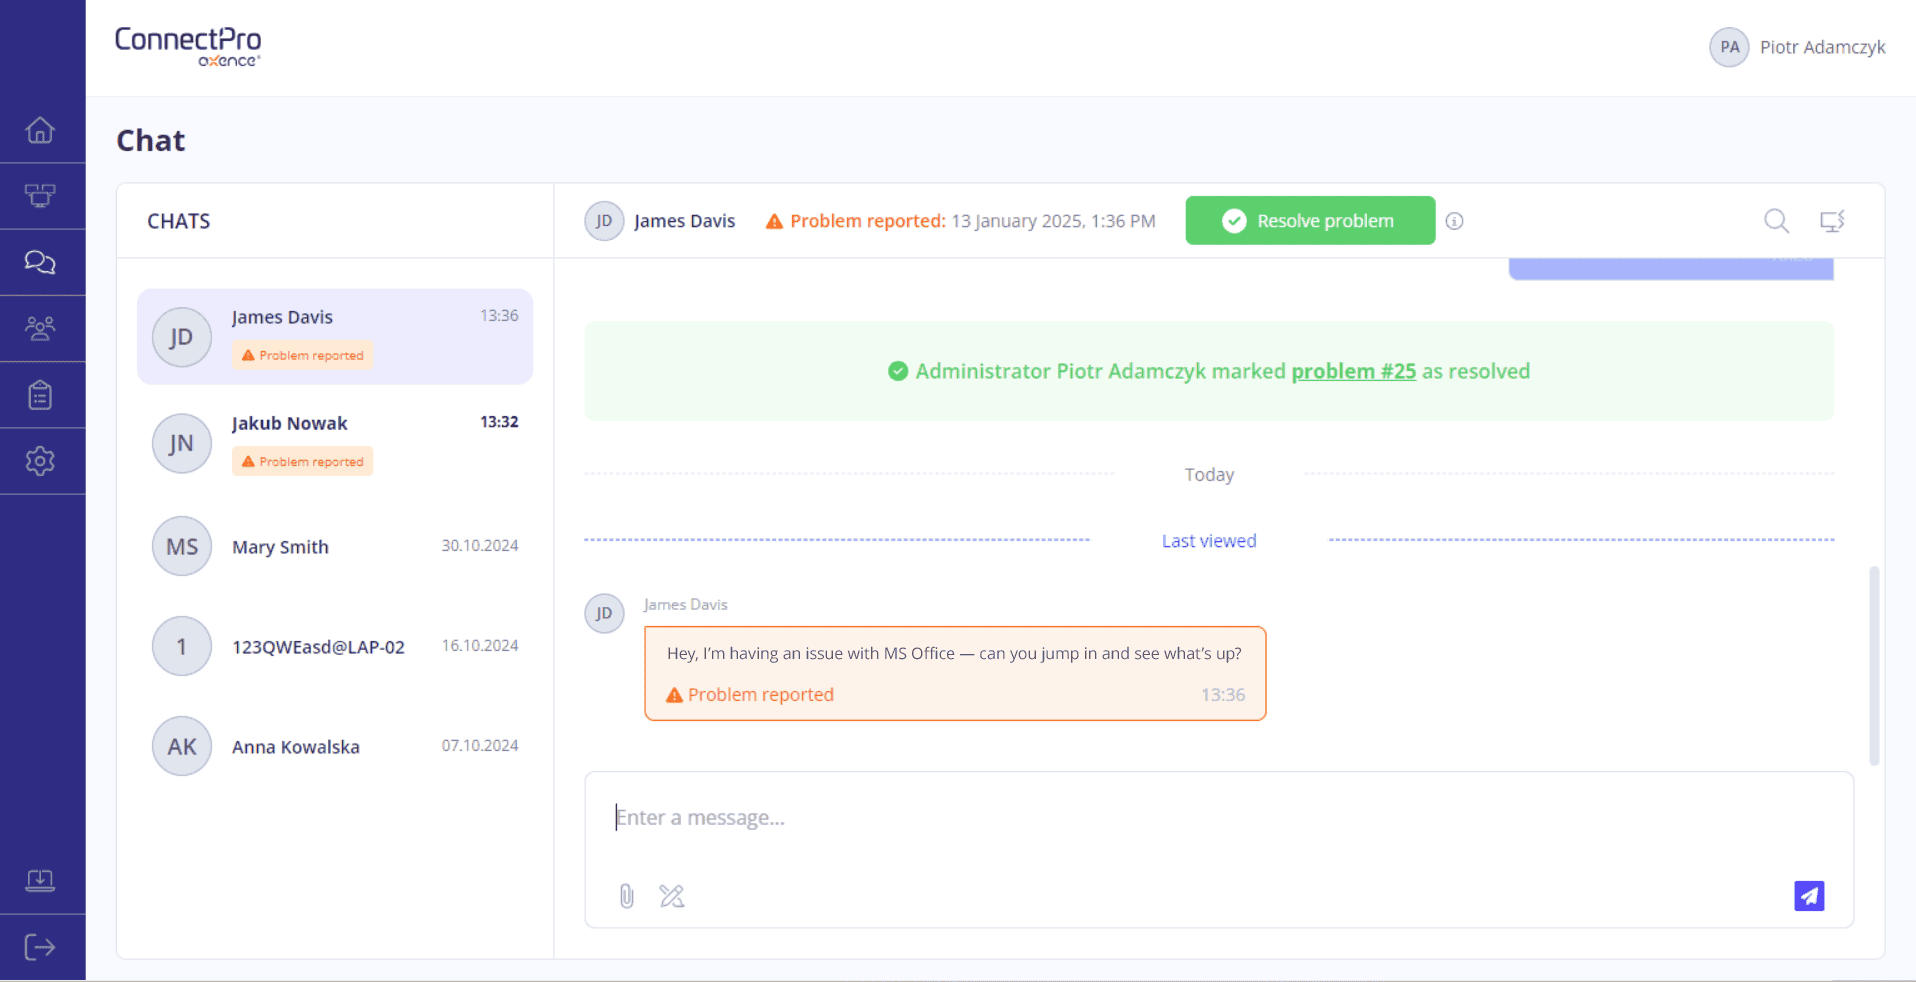Click the logout icon in sidebar
The height and width of the screenshot is (982, 1916).
[40, 947]
